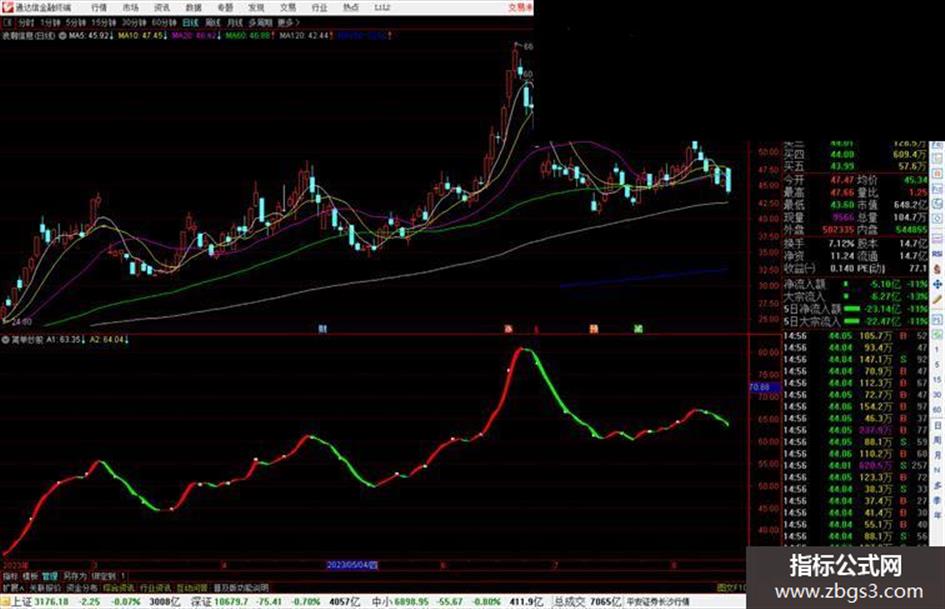
Task: Open the 行业资讯 tab
Action: click(155, 587)
